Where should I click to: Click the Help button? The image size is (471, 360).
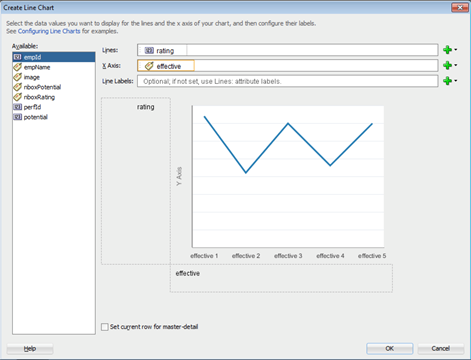pos(30,349)
